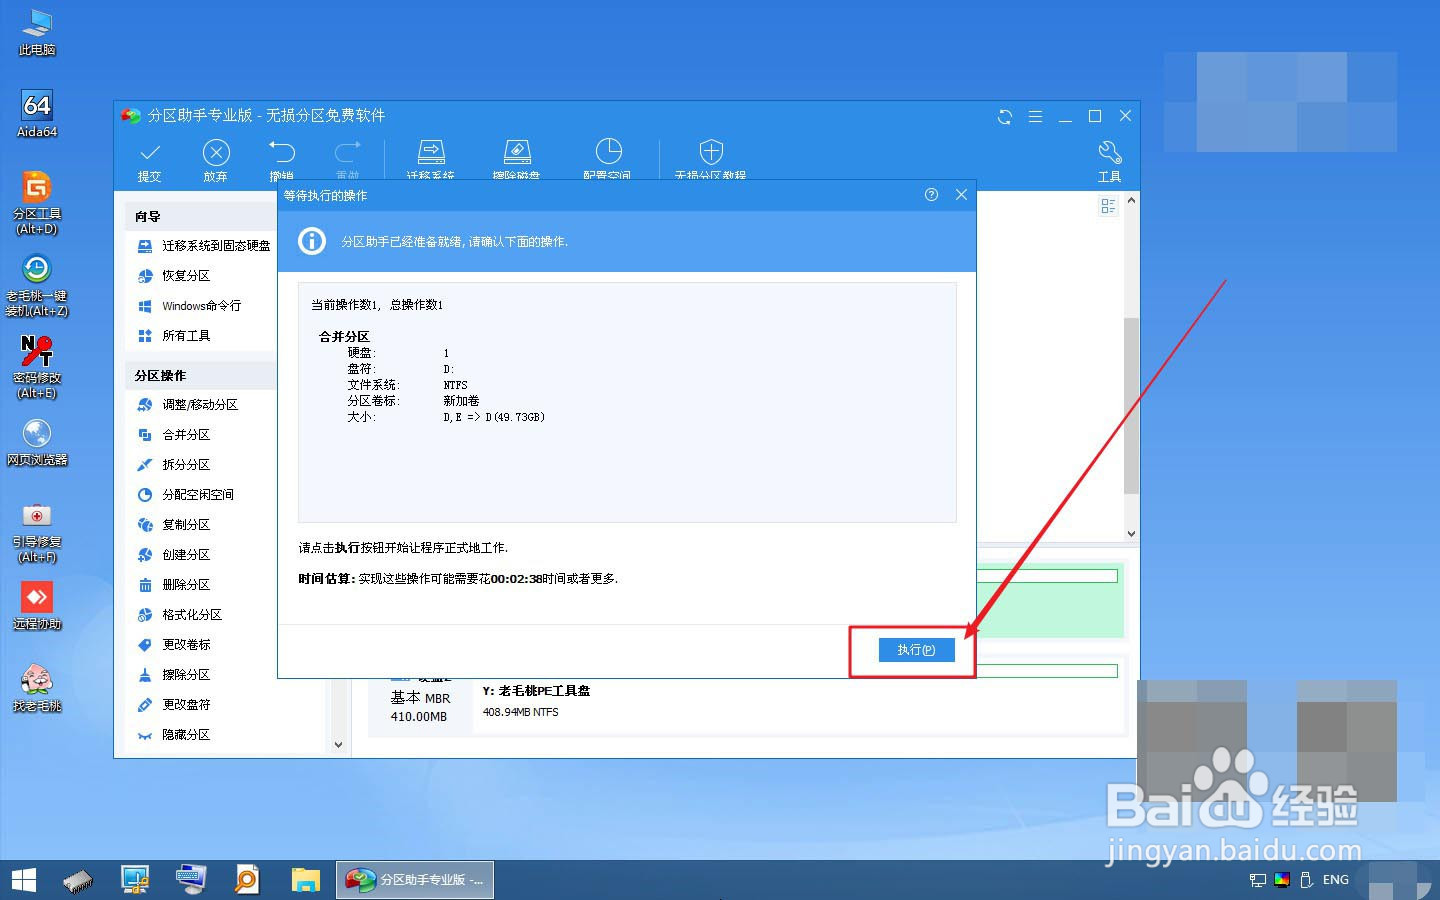The height and width of the screenshot is (900, 1440).
Task: Select 分配空闲空间 operation
Action: point(185,494)
